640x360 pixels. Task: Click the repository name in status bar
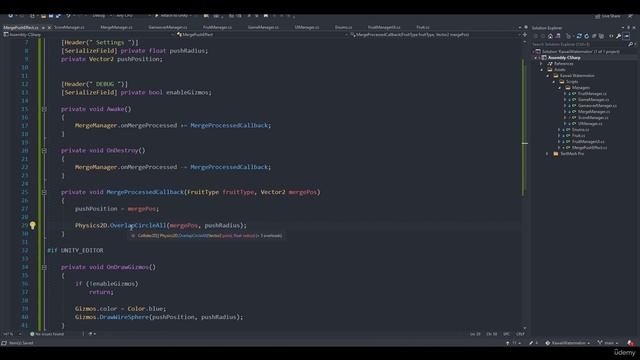tap(567, 343)
